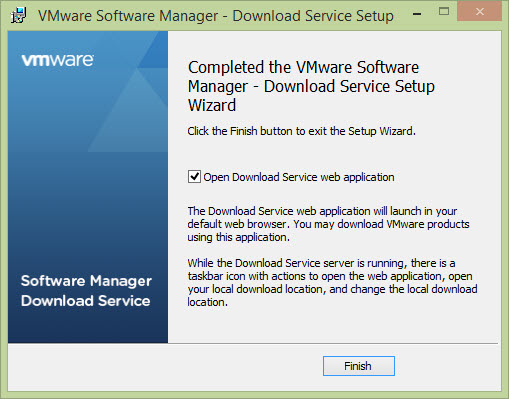Image resolution: width=509 pixels, height=399 pixels.
Task: Click the Finish button
Action: [359, 366]
